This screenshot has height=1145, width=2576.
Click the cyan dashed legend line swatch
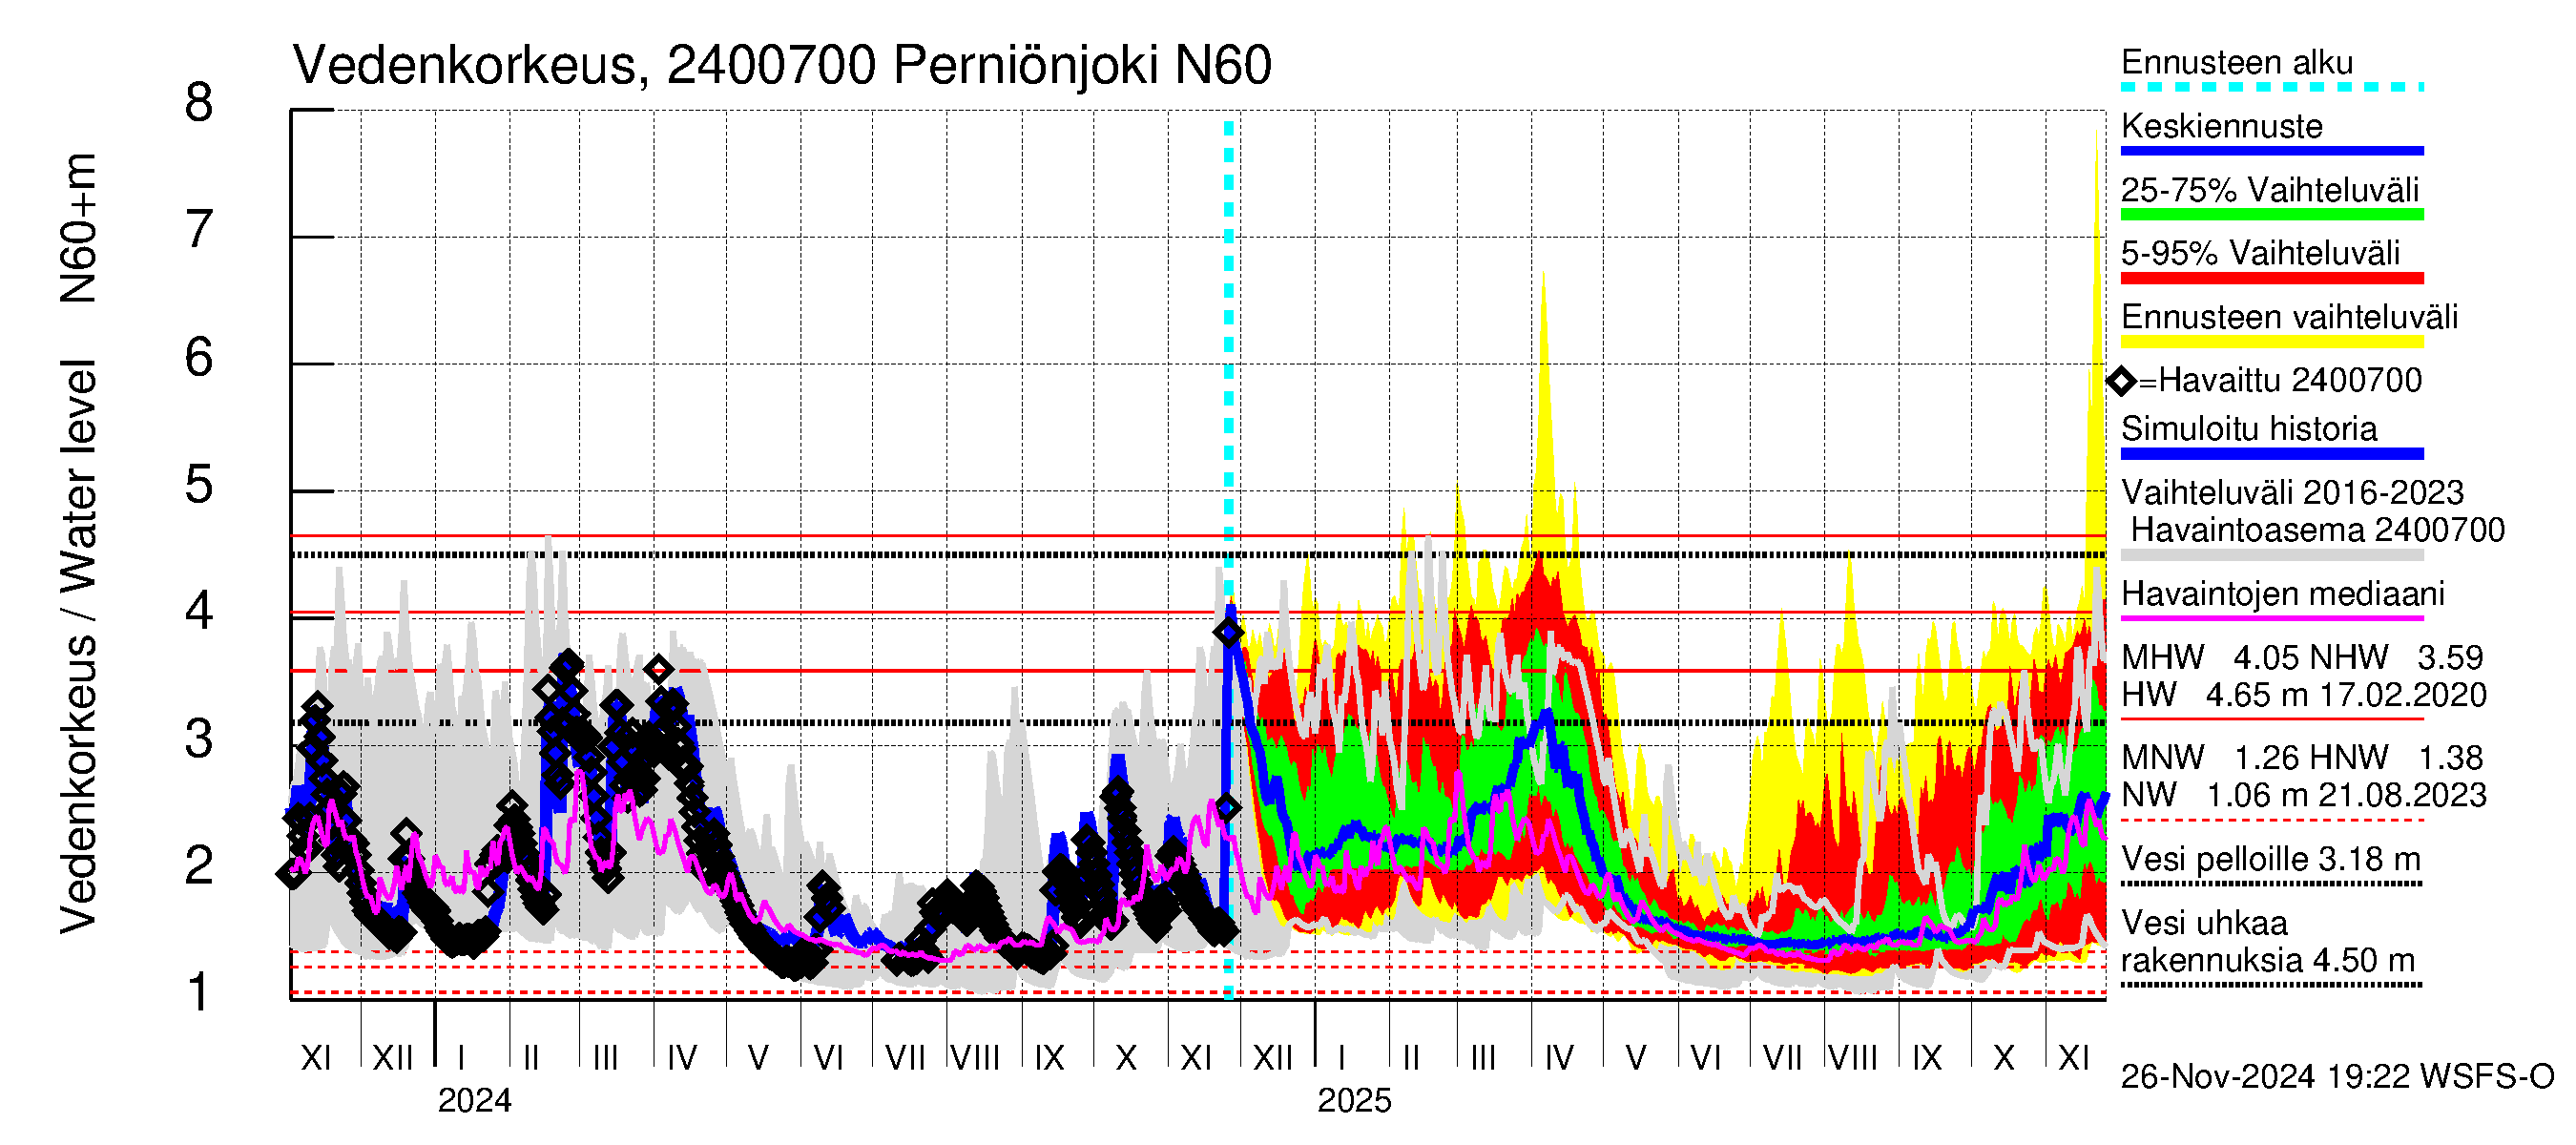point(2272,87)
